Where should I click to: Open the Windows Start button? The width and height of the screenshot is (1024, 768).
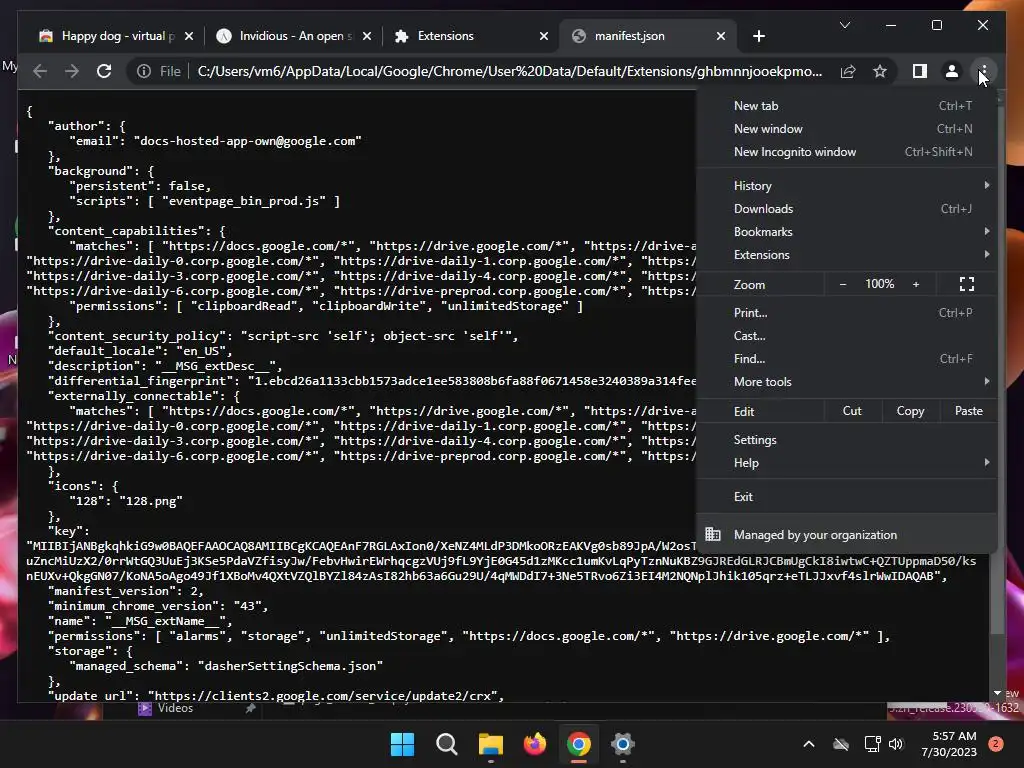(402, 744)
